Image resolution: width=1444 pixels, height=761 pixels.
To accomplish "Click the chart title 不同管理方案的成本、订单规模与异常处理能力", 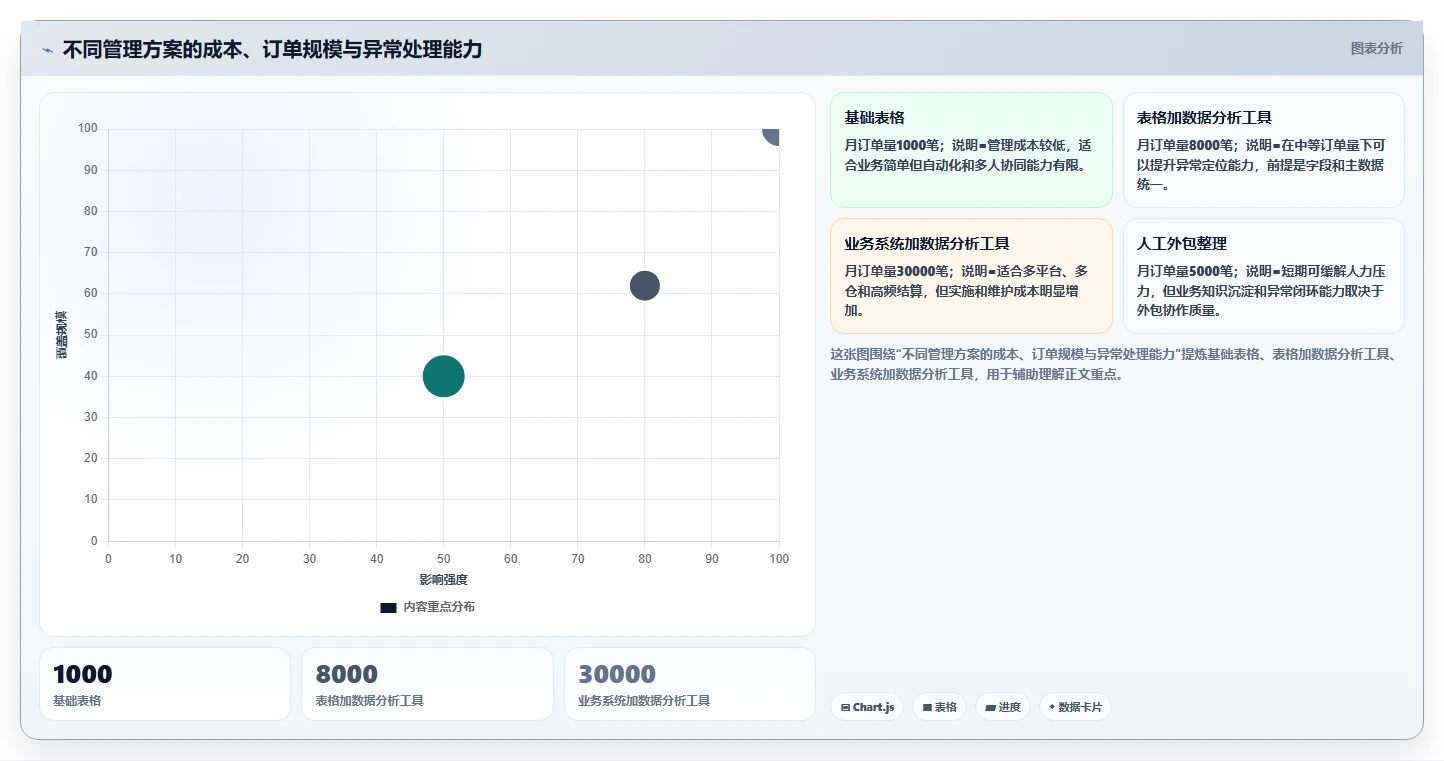I will (x=272, y=49).
